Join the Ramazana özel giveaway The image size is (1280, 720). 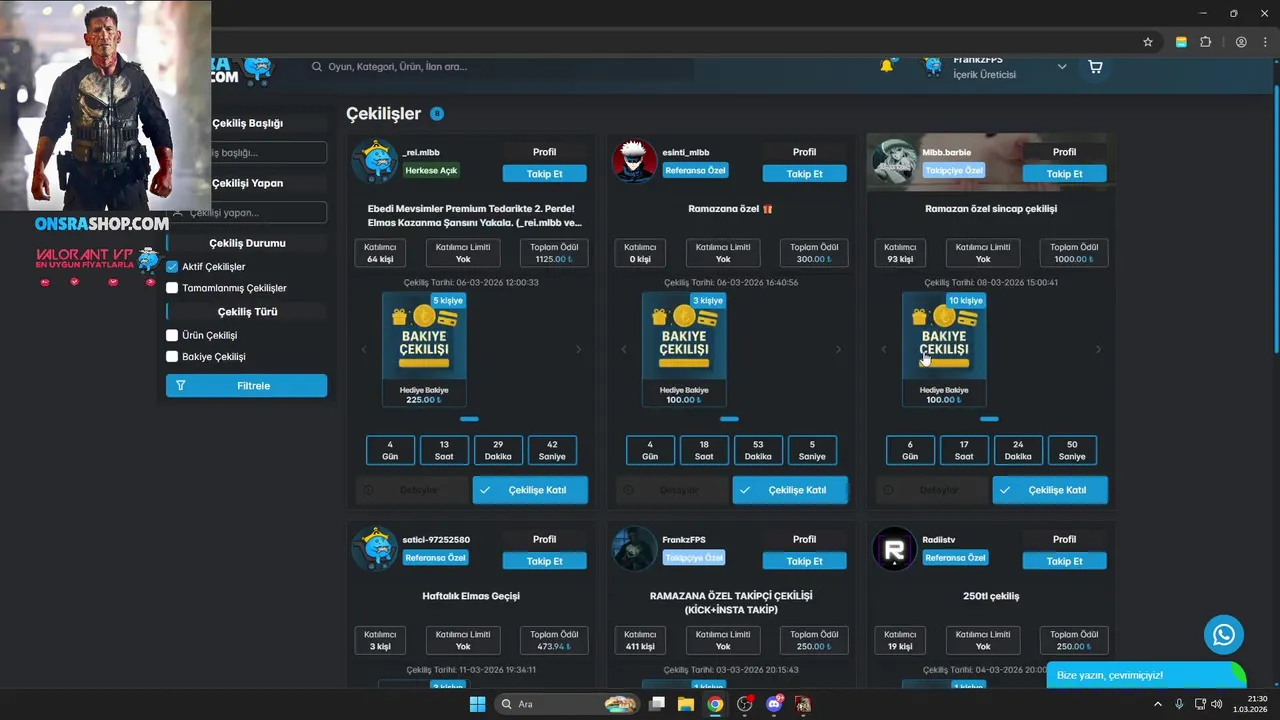(790, 490)
